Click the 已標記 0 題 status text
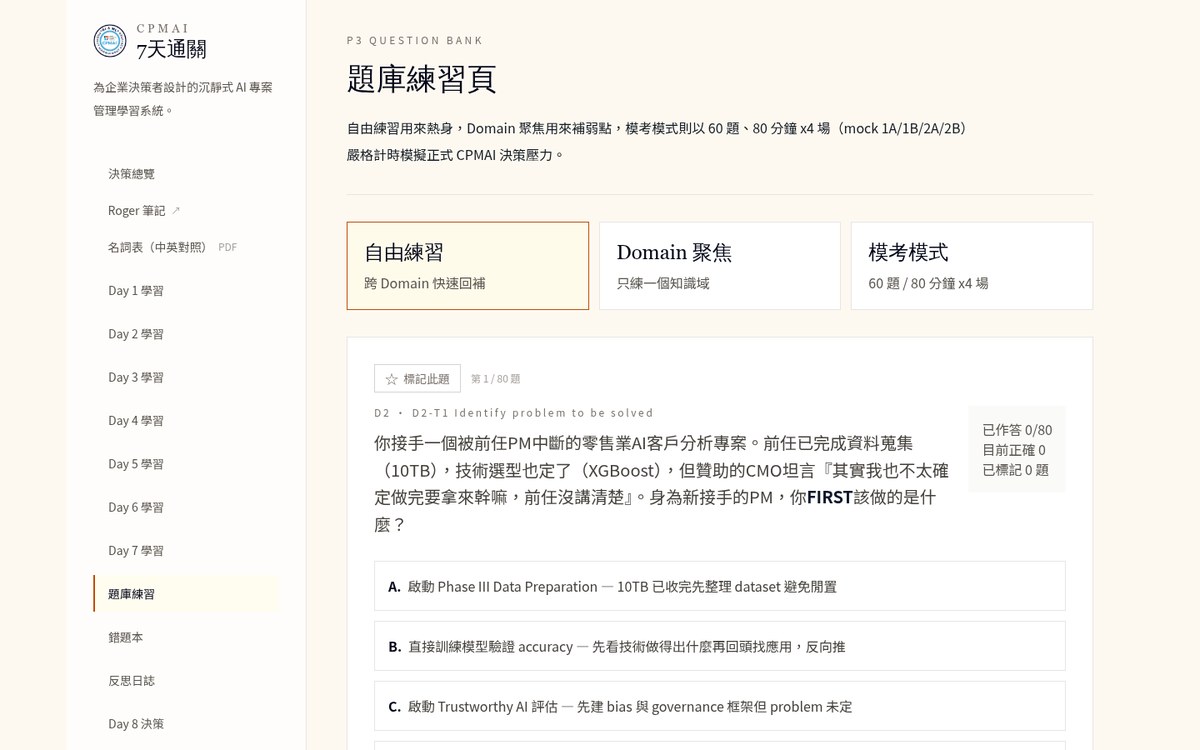This screenshot has height=750, width=1200. (x=1015, y=470)
